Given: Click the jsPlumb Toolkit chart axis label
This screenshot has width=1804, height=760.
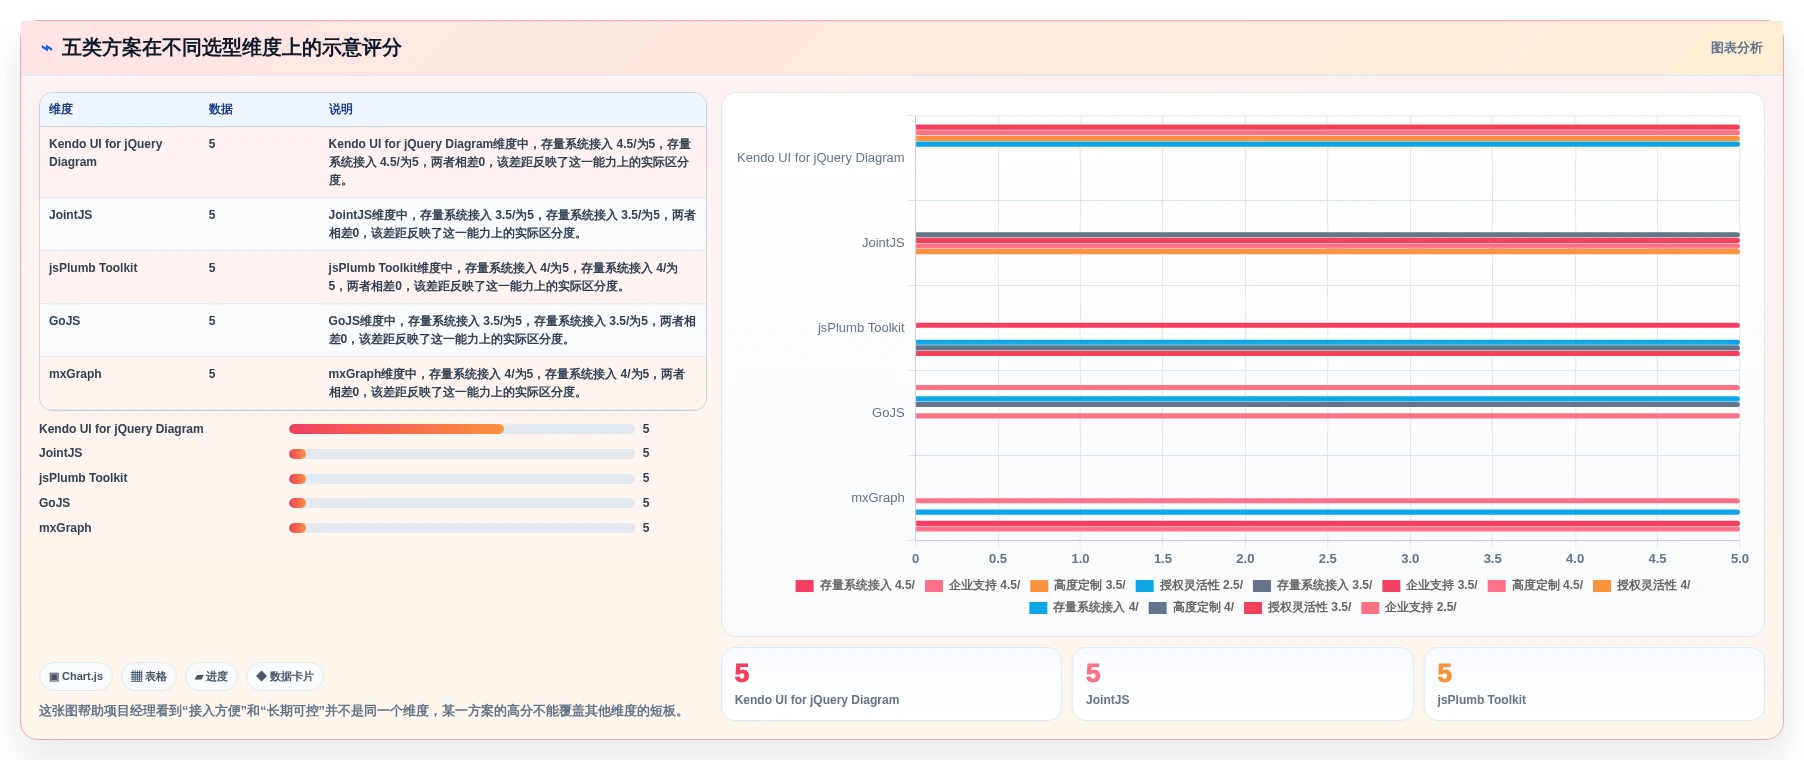Looking at the screenshot, I should pos(861,328).
